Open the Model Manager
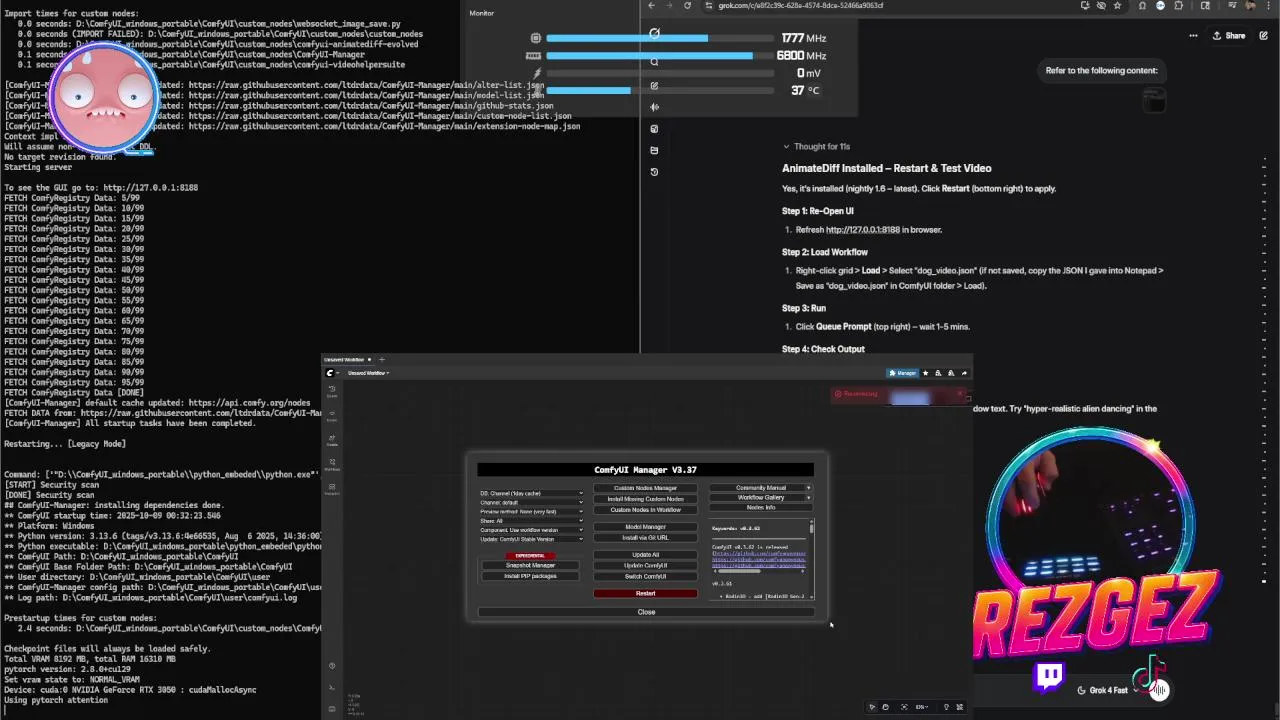Viewport: 1280px width, 720px height. (x=645, y=527)
